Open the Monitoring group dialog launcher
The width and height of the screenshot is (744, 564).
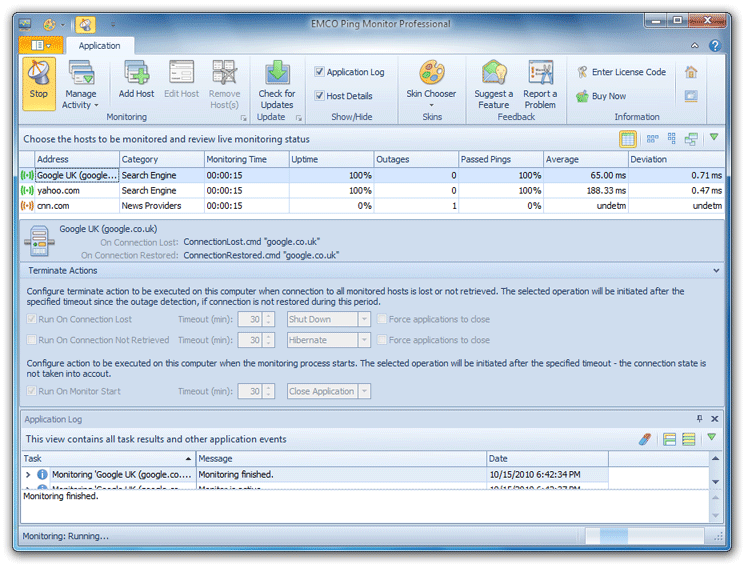(x=243, y=118)
